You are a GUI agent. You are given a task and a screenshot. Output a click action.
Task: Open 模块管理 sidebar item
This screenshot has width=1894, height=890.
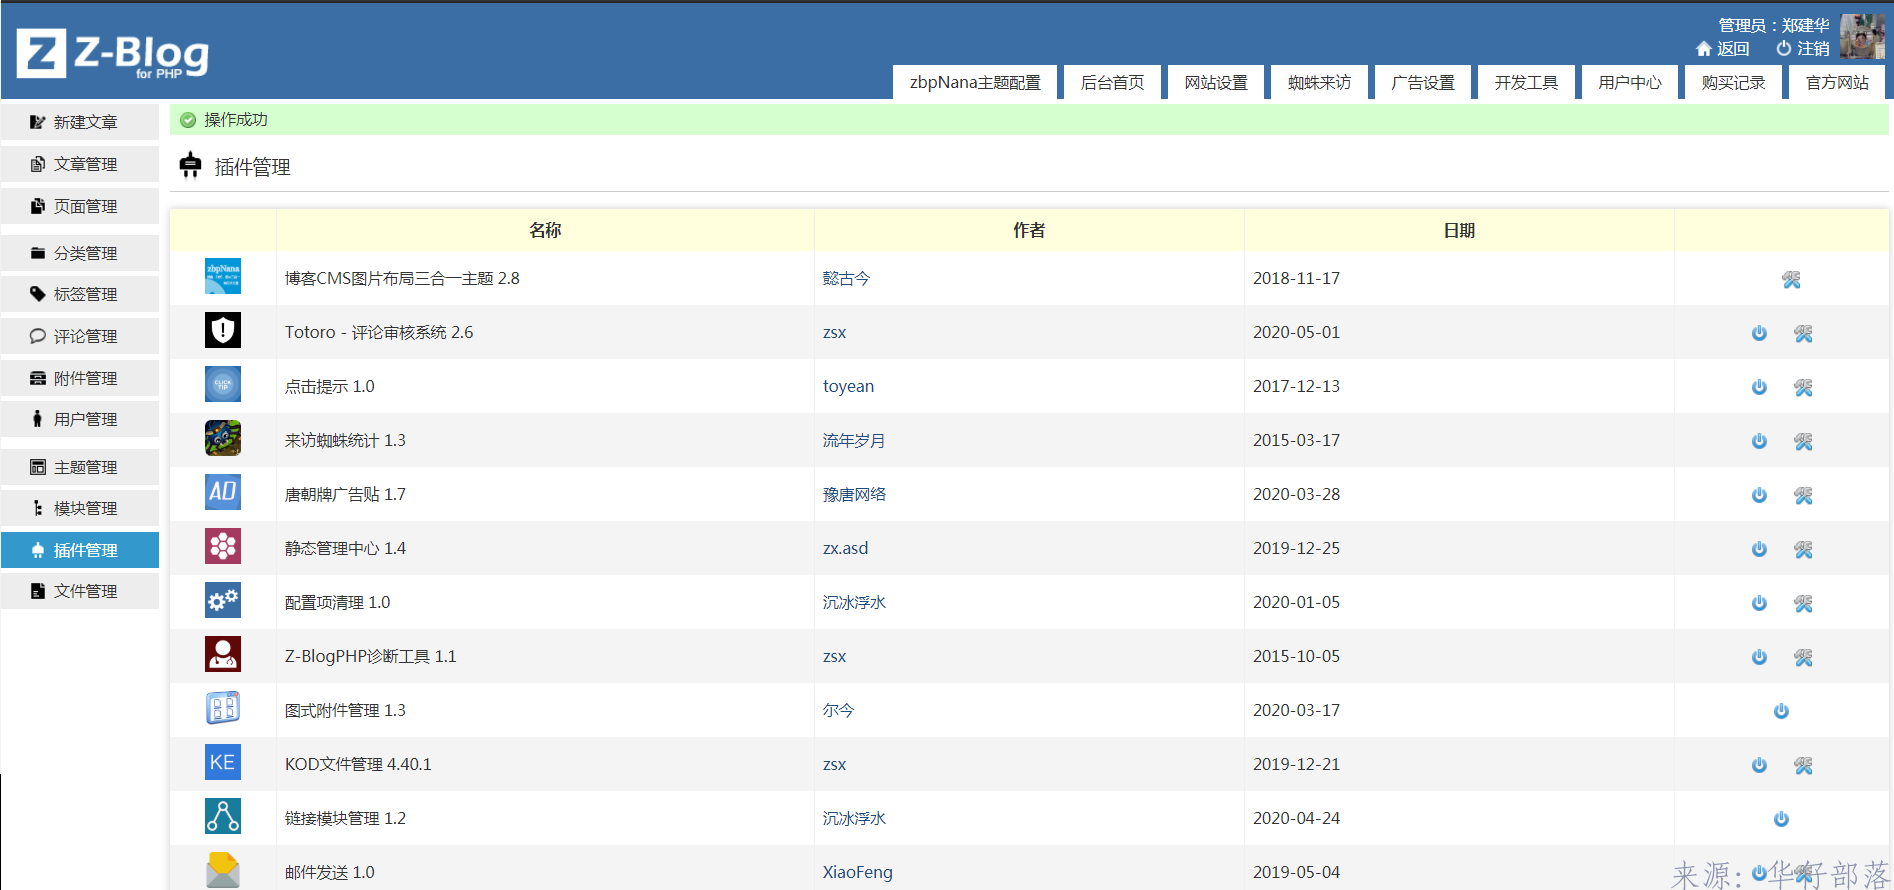tap(80, 508)
